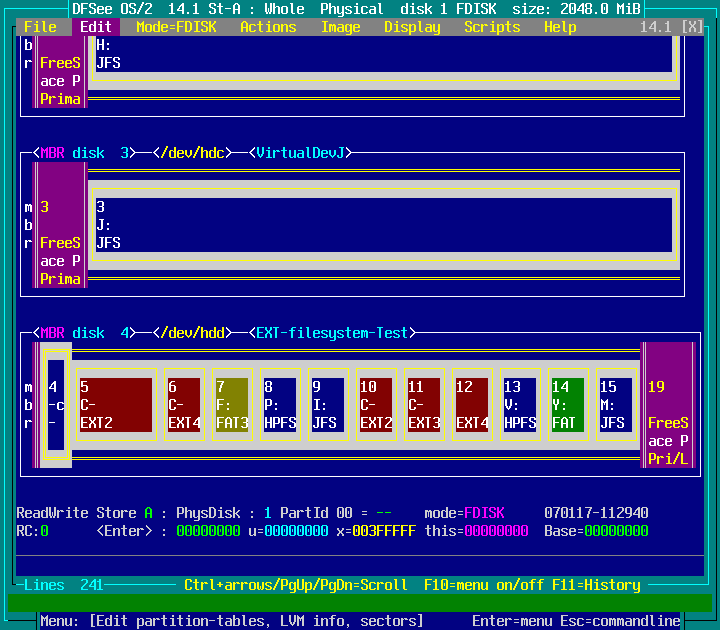Select partition 7 F: FAT32 block
Viewport: 720px width, 630px height.
pyautogui.click(x=232, y=405)
